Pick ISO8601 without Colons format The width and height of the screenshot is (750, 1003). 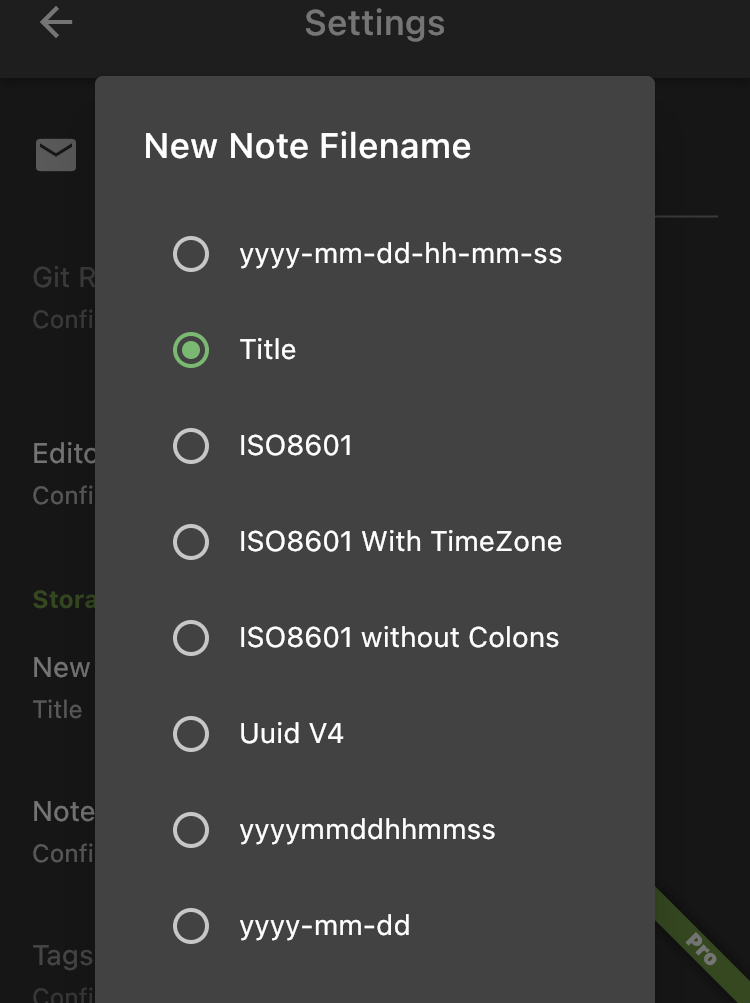[x=398, y=637]
